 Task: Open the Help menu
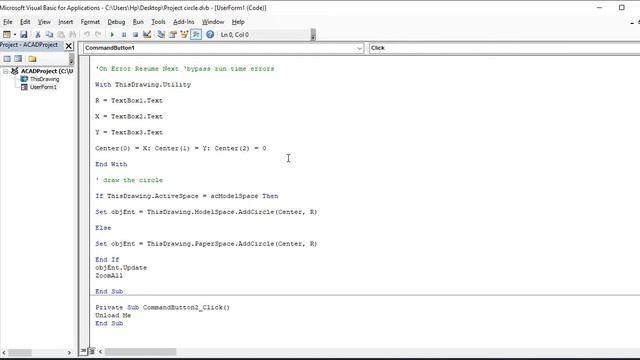click(238, 22)
